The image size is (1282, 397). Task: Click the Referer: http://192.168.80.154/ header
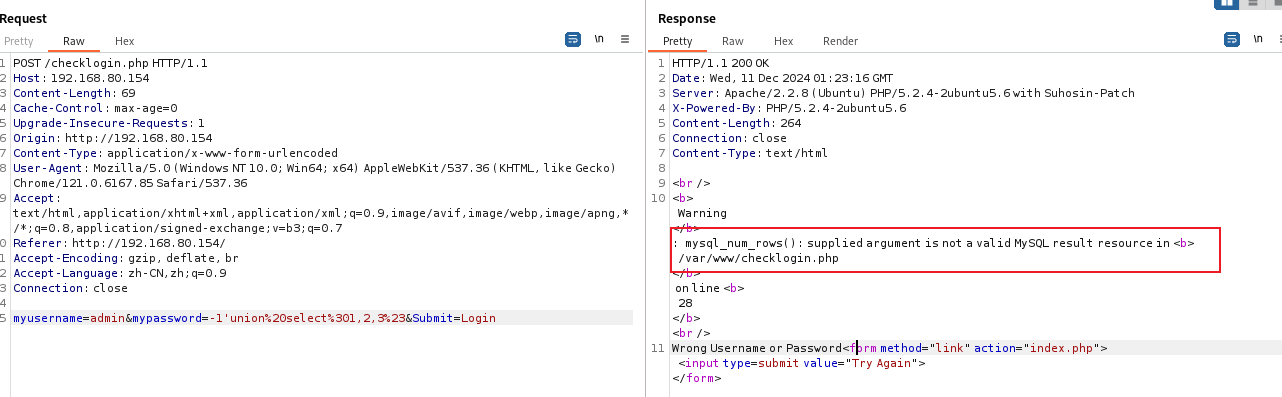point(119,243)
